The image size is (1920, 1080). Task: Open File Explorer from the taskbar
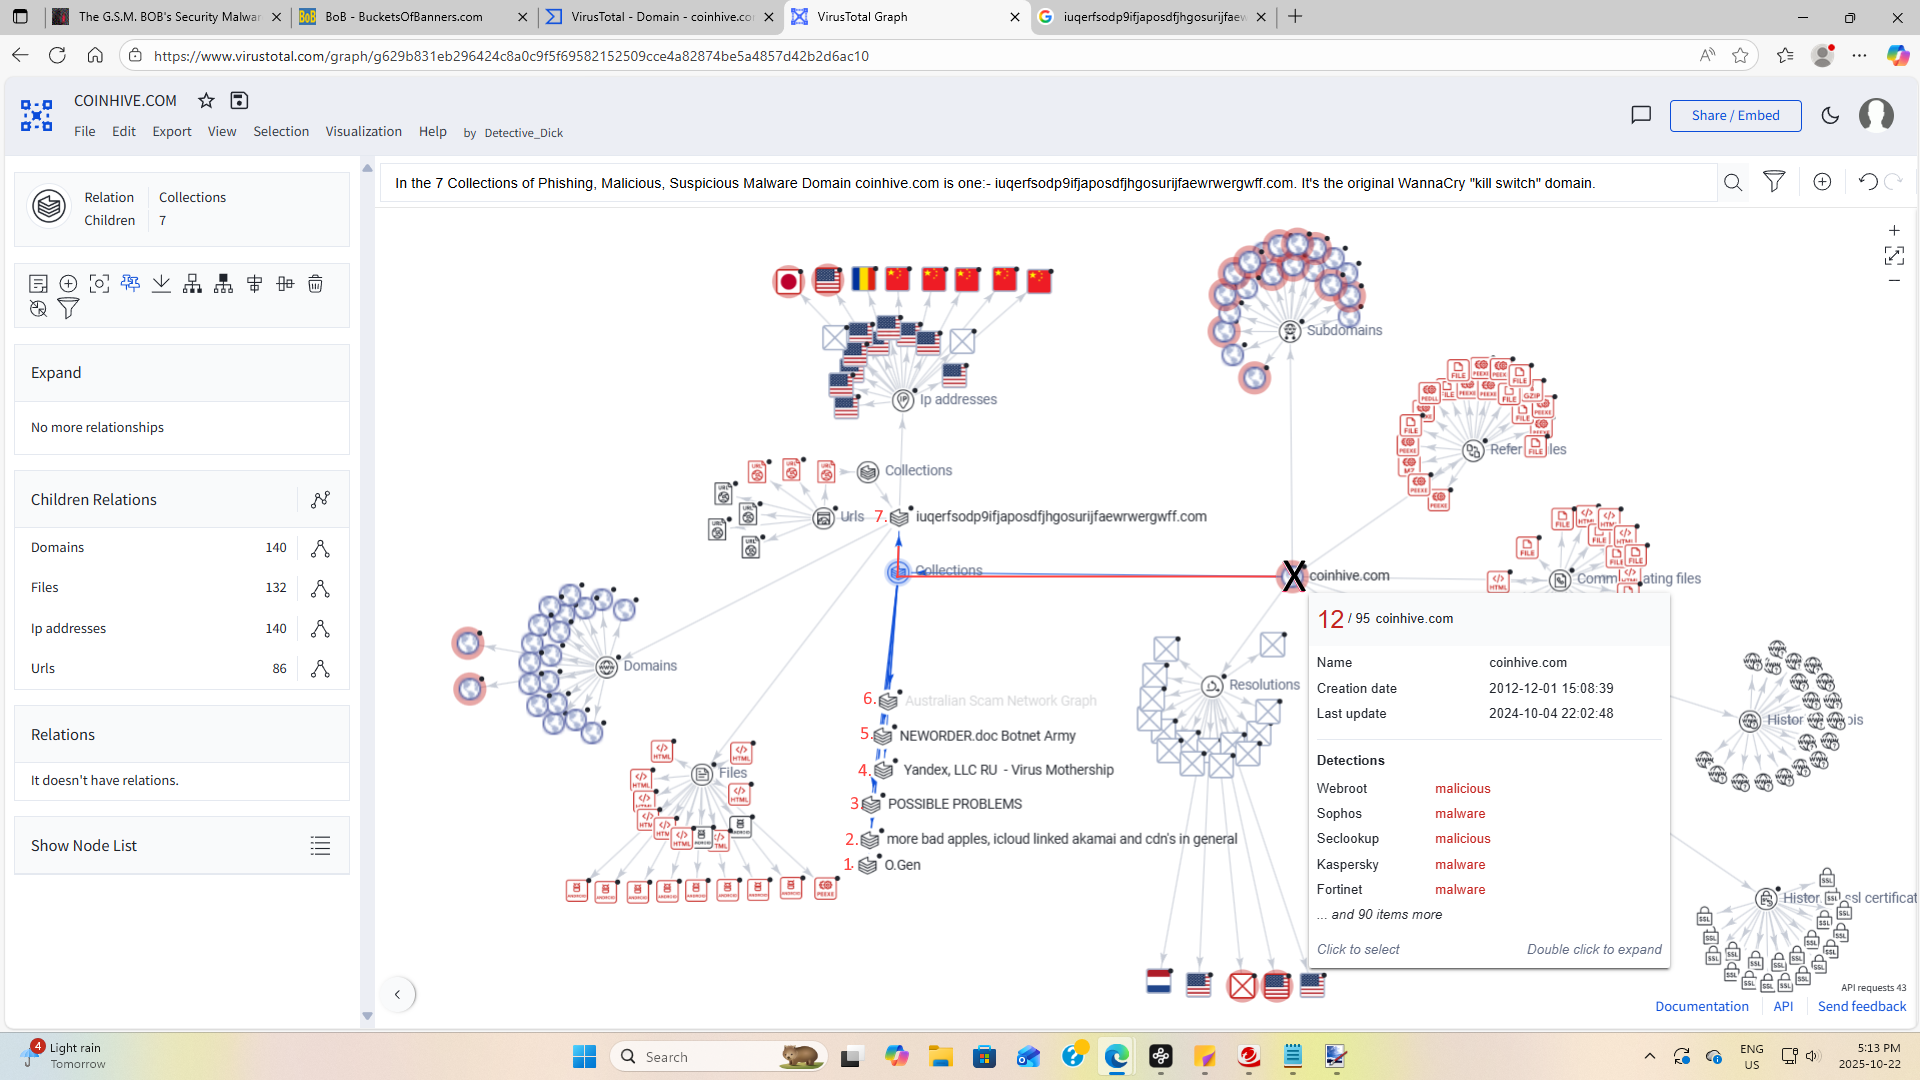(x=940, y=1057)
